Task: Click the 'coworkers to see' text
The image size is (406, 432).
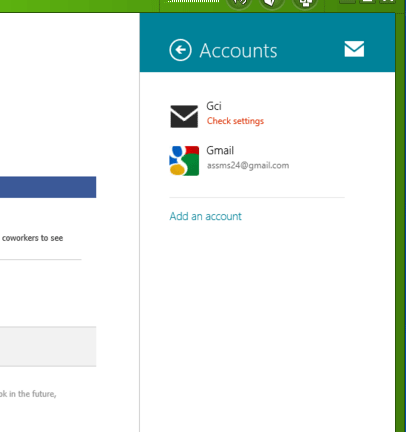Action: [32, 238]
